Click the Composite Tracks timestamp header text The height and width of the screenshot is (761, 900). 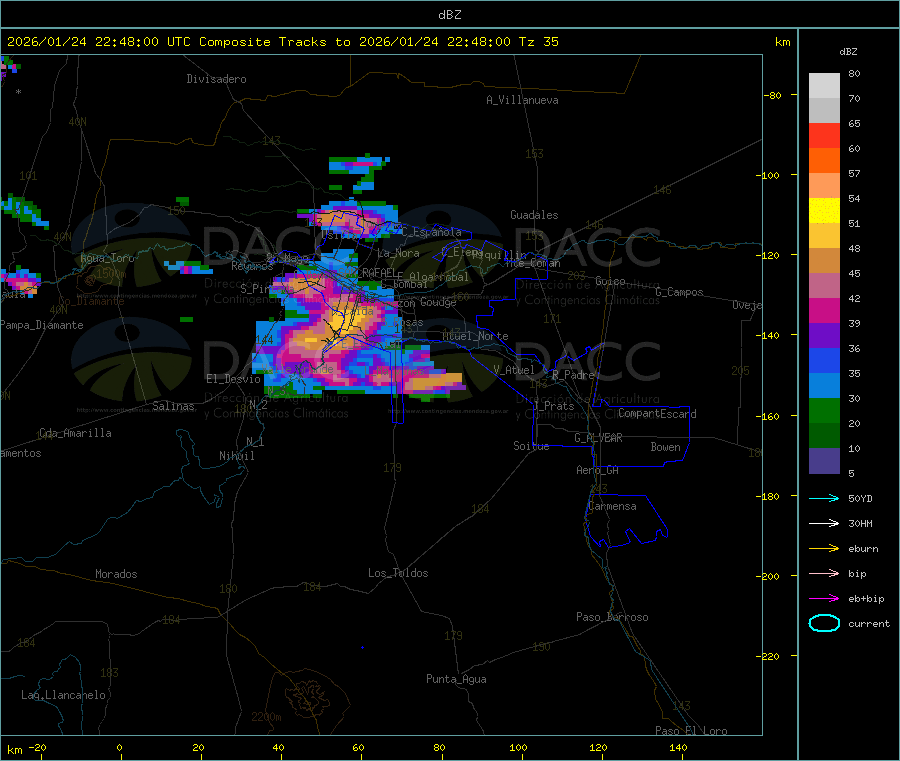point(282,42)
